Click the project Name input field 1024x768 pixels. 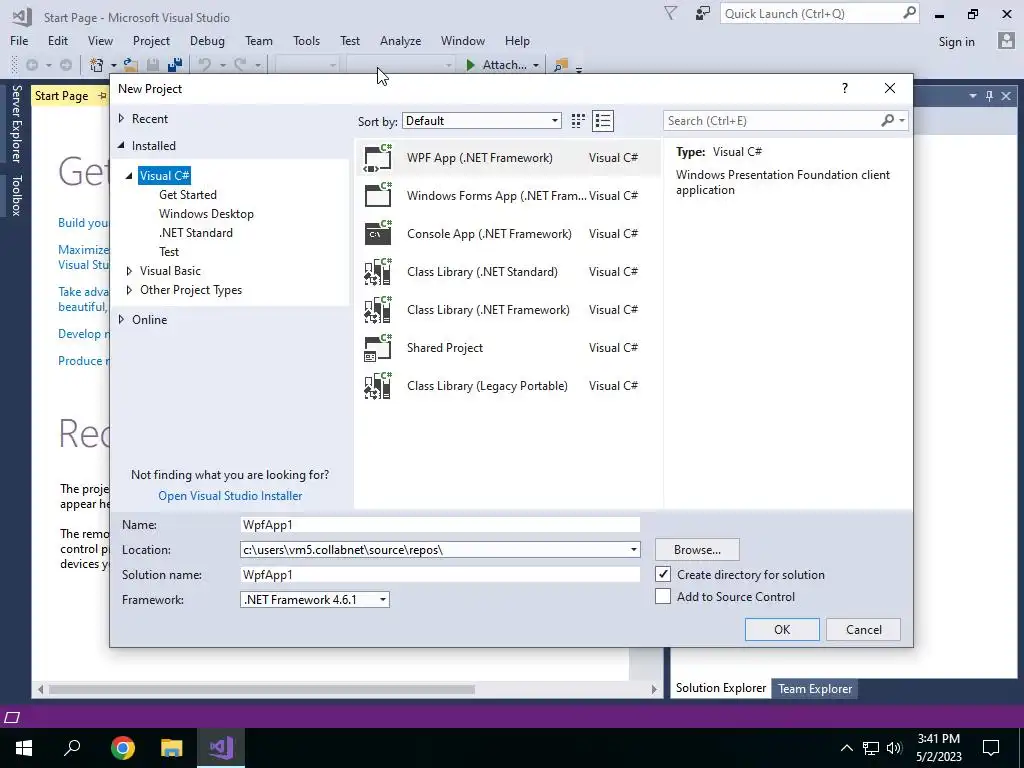pos(440,524)
